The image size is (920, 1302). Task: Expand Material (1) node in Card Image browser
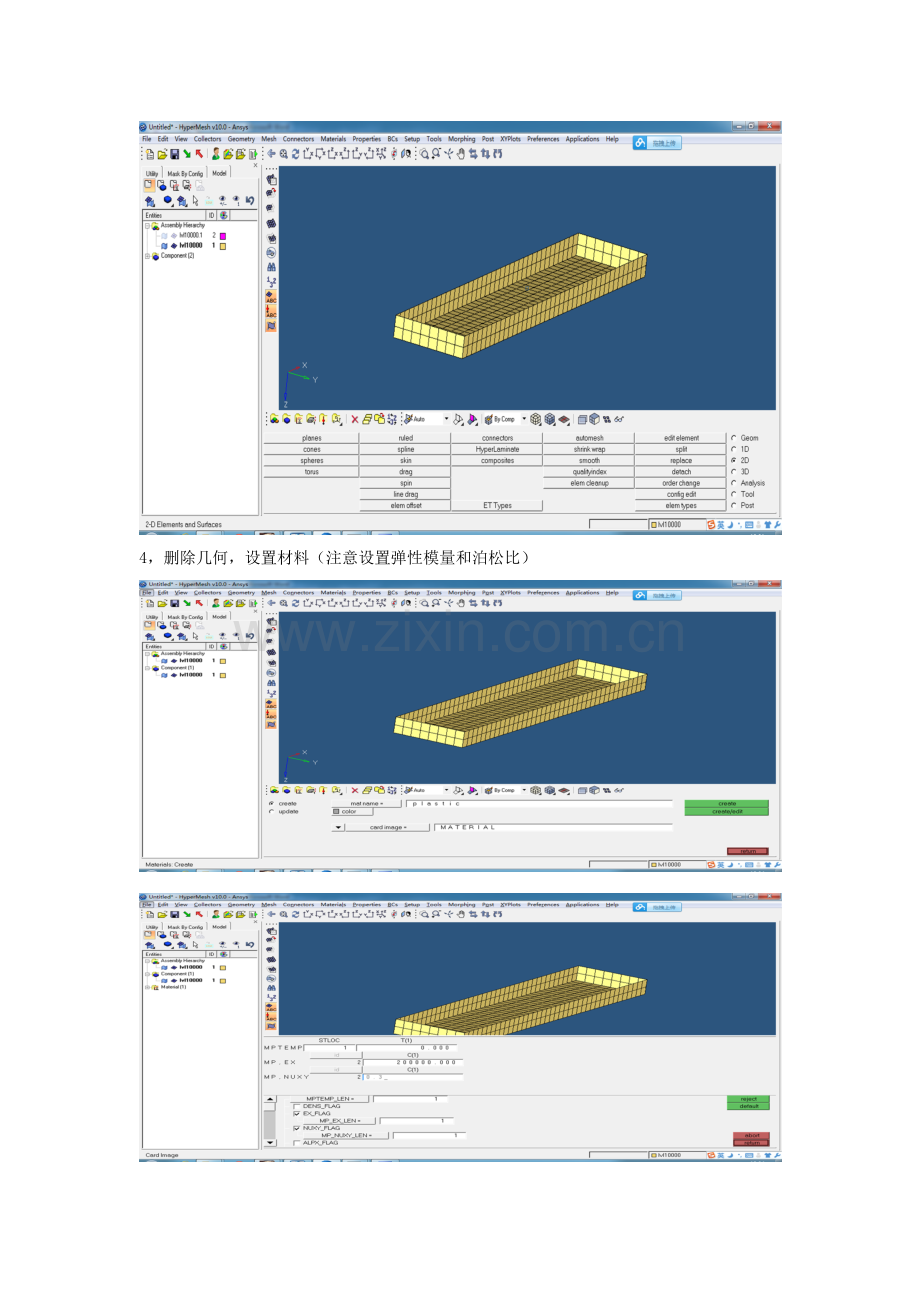tap(147, 987)
